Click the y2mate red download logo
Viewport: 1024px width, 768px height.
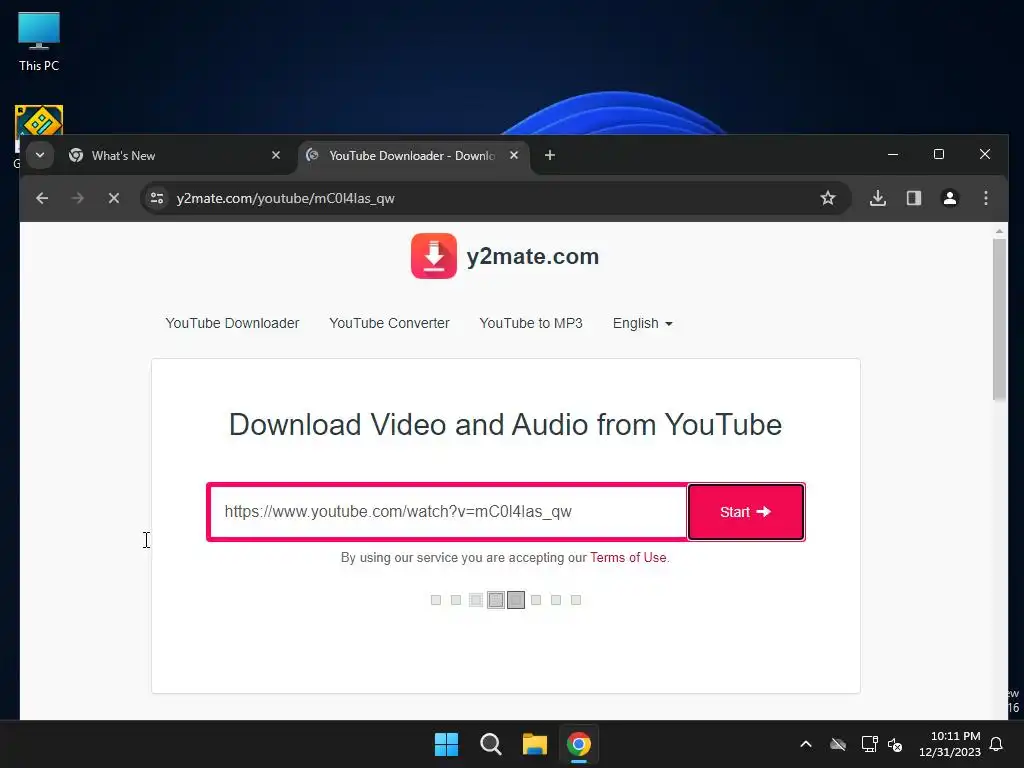[434, 256]
